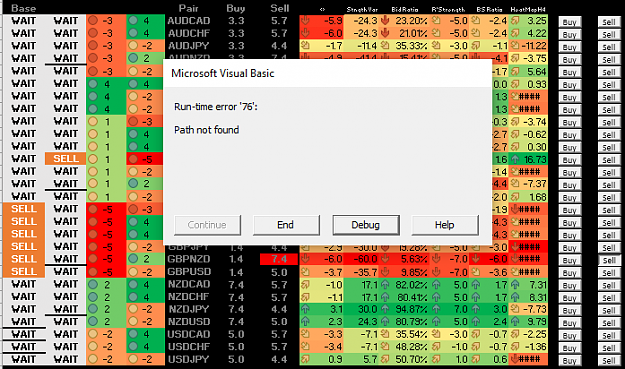The height and width of the screenshot is (369, 625).
Task: Click the green circle beside 4 in USDCAD row
Action: coord(133,334)
